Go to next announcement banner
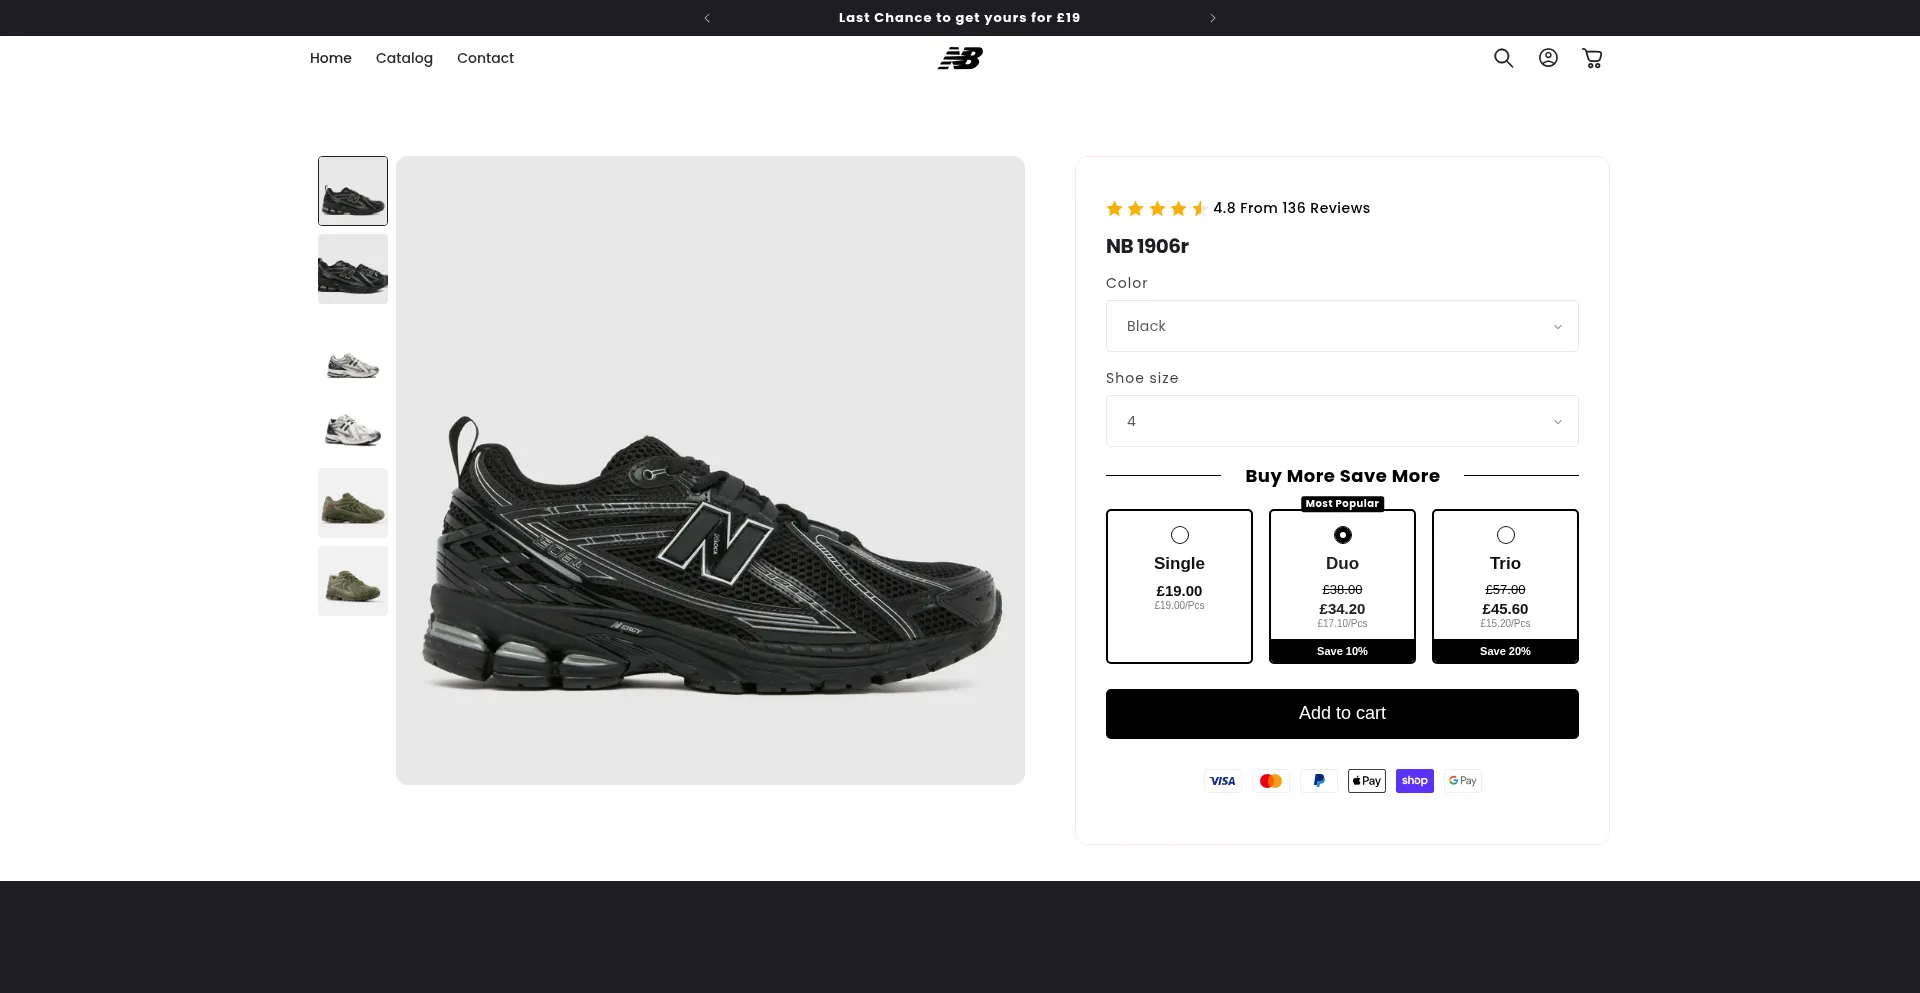The image size is (1920, 993). [x=1213, y=18]
